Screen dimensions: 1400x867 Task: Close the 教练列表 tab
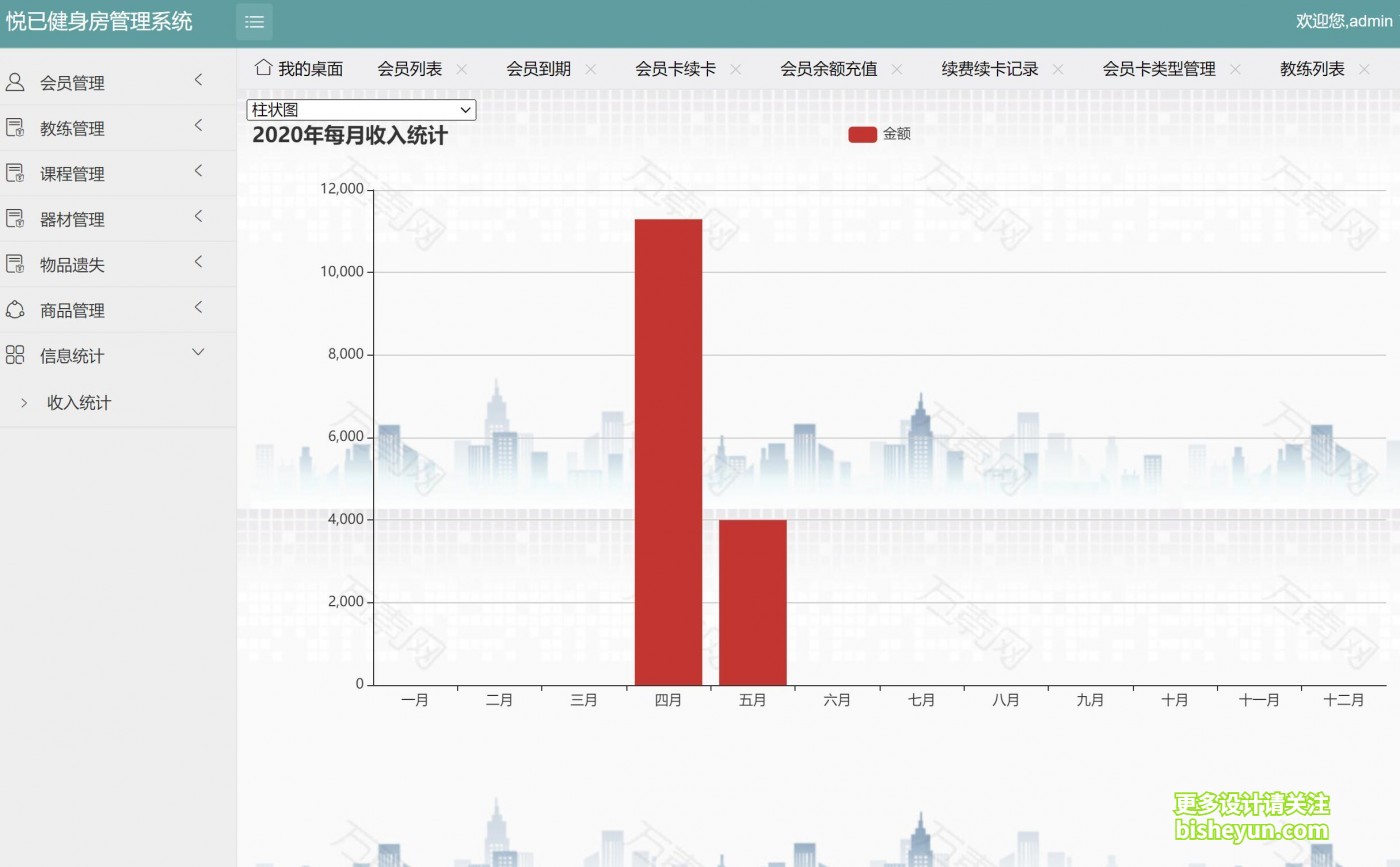tap(1364, 69)
